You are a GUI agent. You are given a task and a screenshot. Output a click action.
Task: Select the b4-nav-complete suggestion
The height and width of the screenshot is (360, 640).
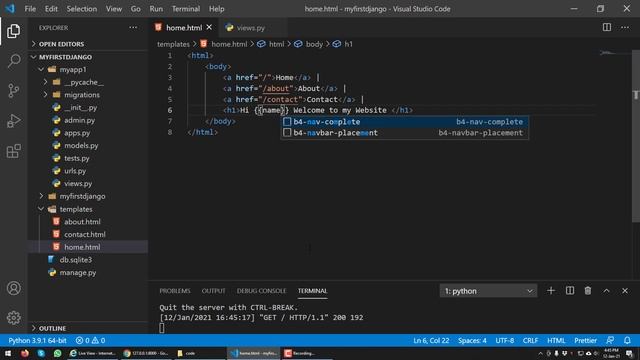tap(404, 122)
